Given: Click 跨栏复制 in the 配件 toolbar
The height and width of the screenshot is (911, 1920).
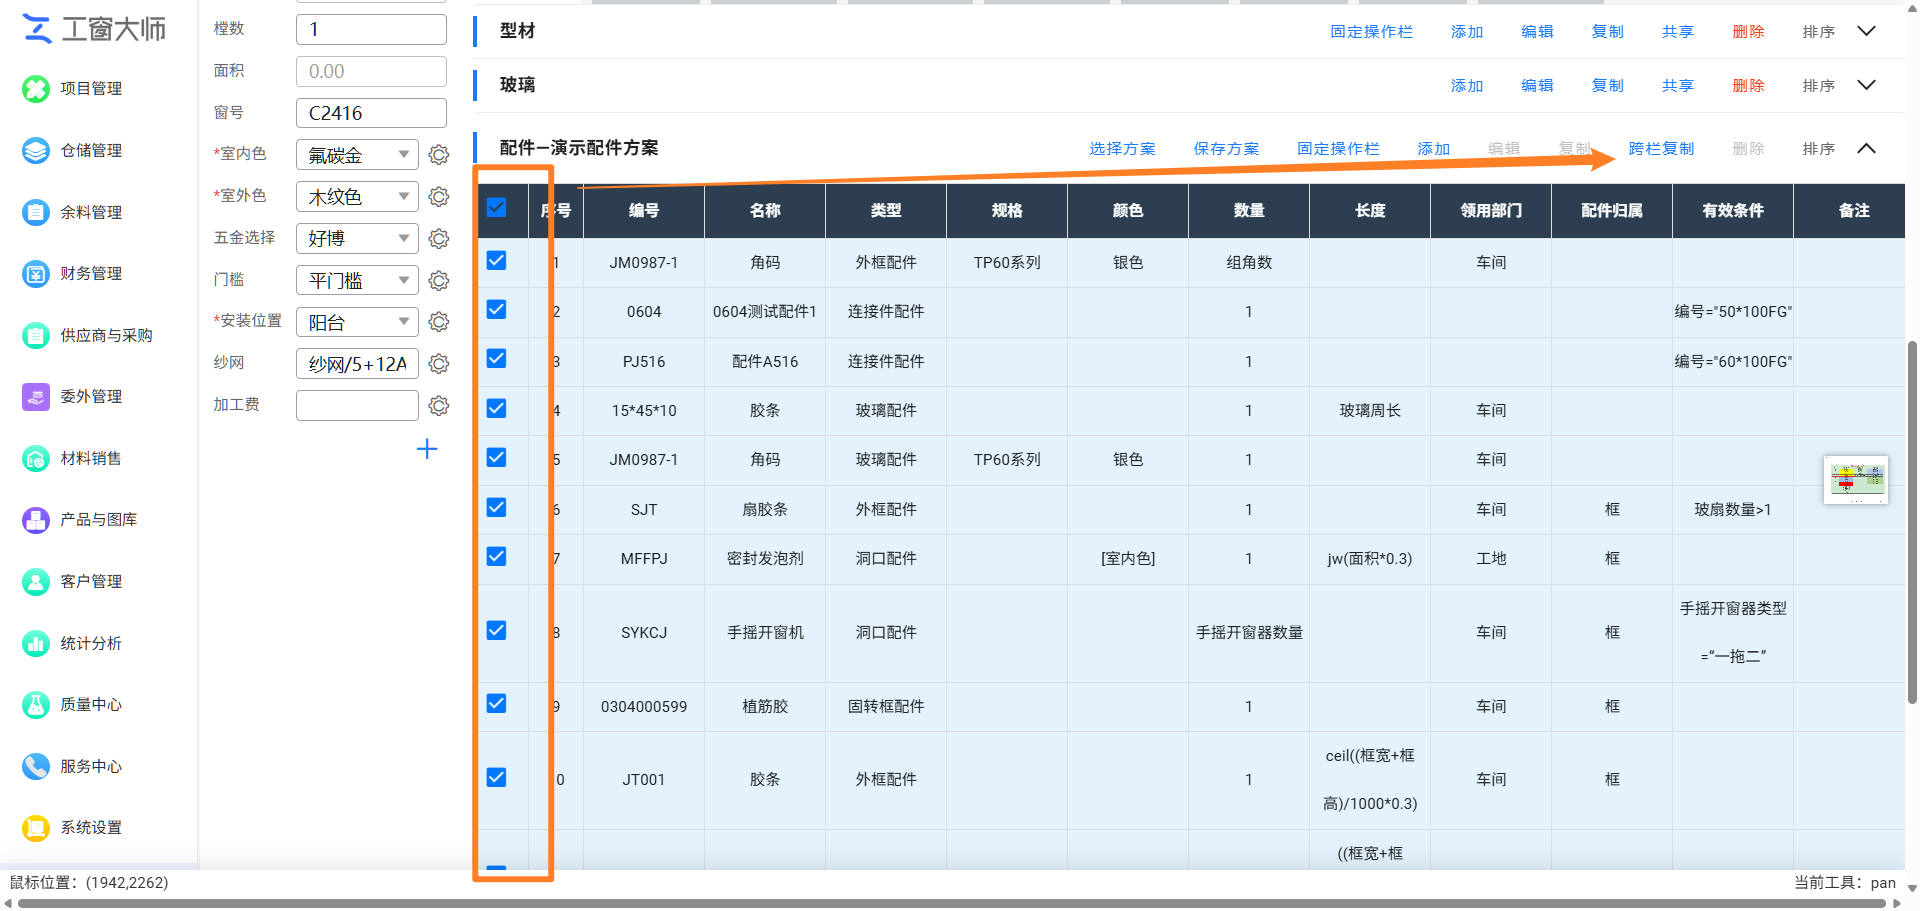Looking at the screenshot, I should (x=1661, y=149).
